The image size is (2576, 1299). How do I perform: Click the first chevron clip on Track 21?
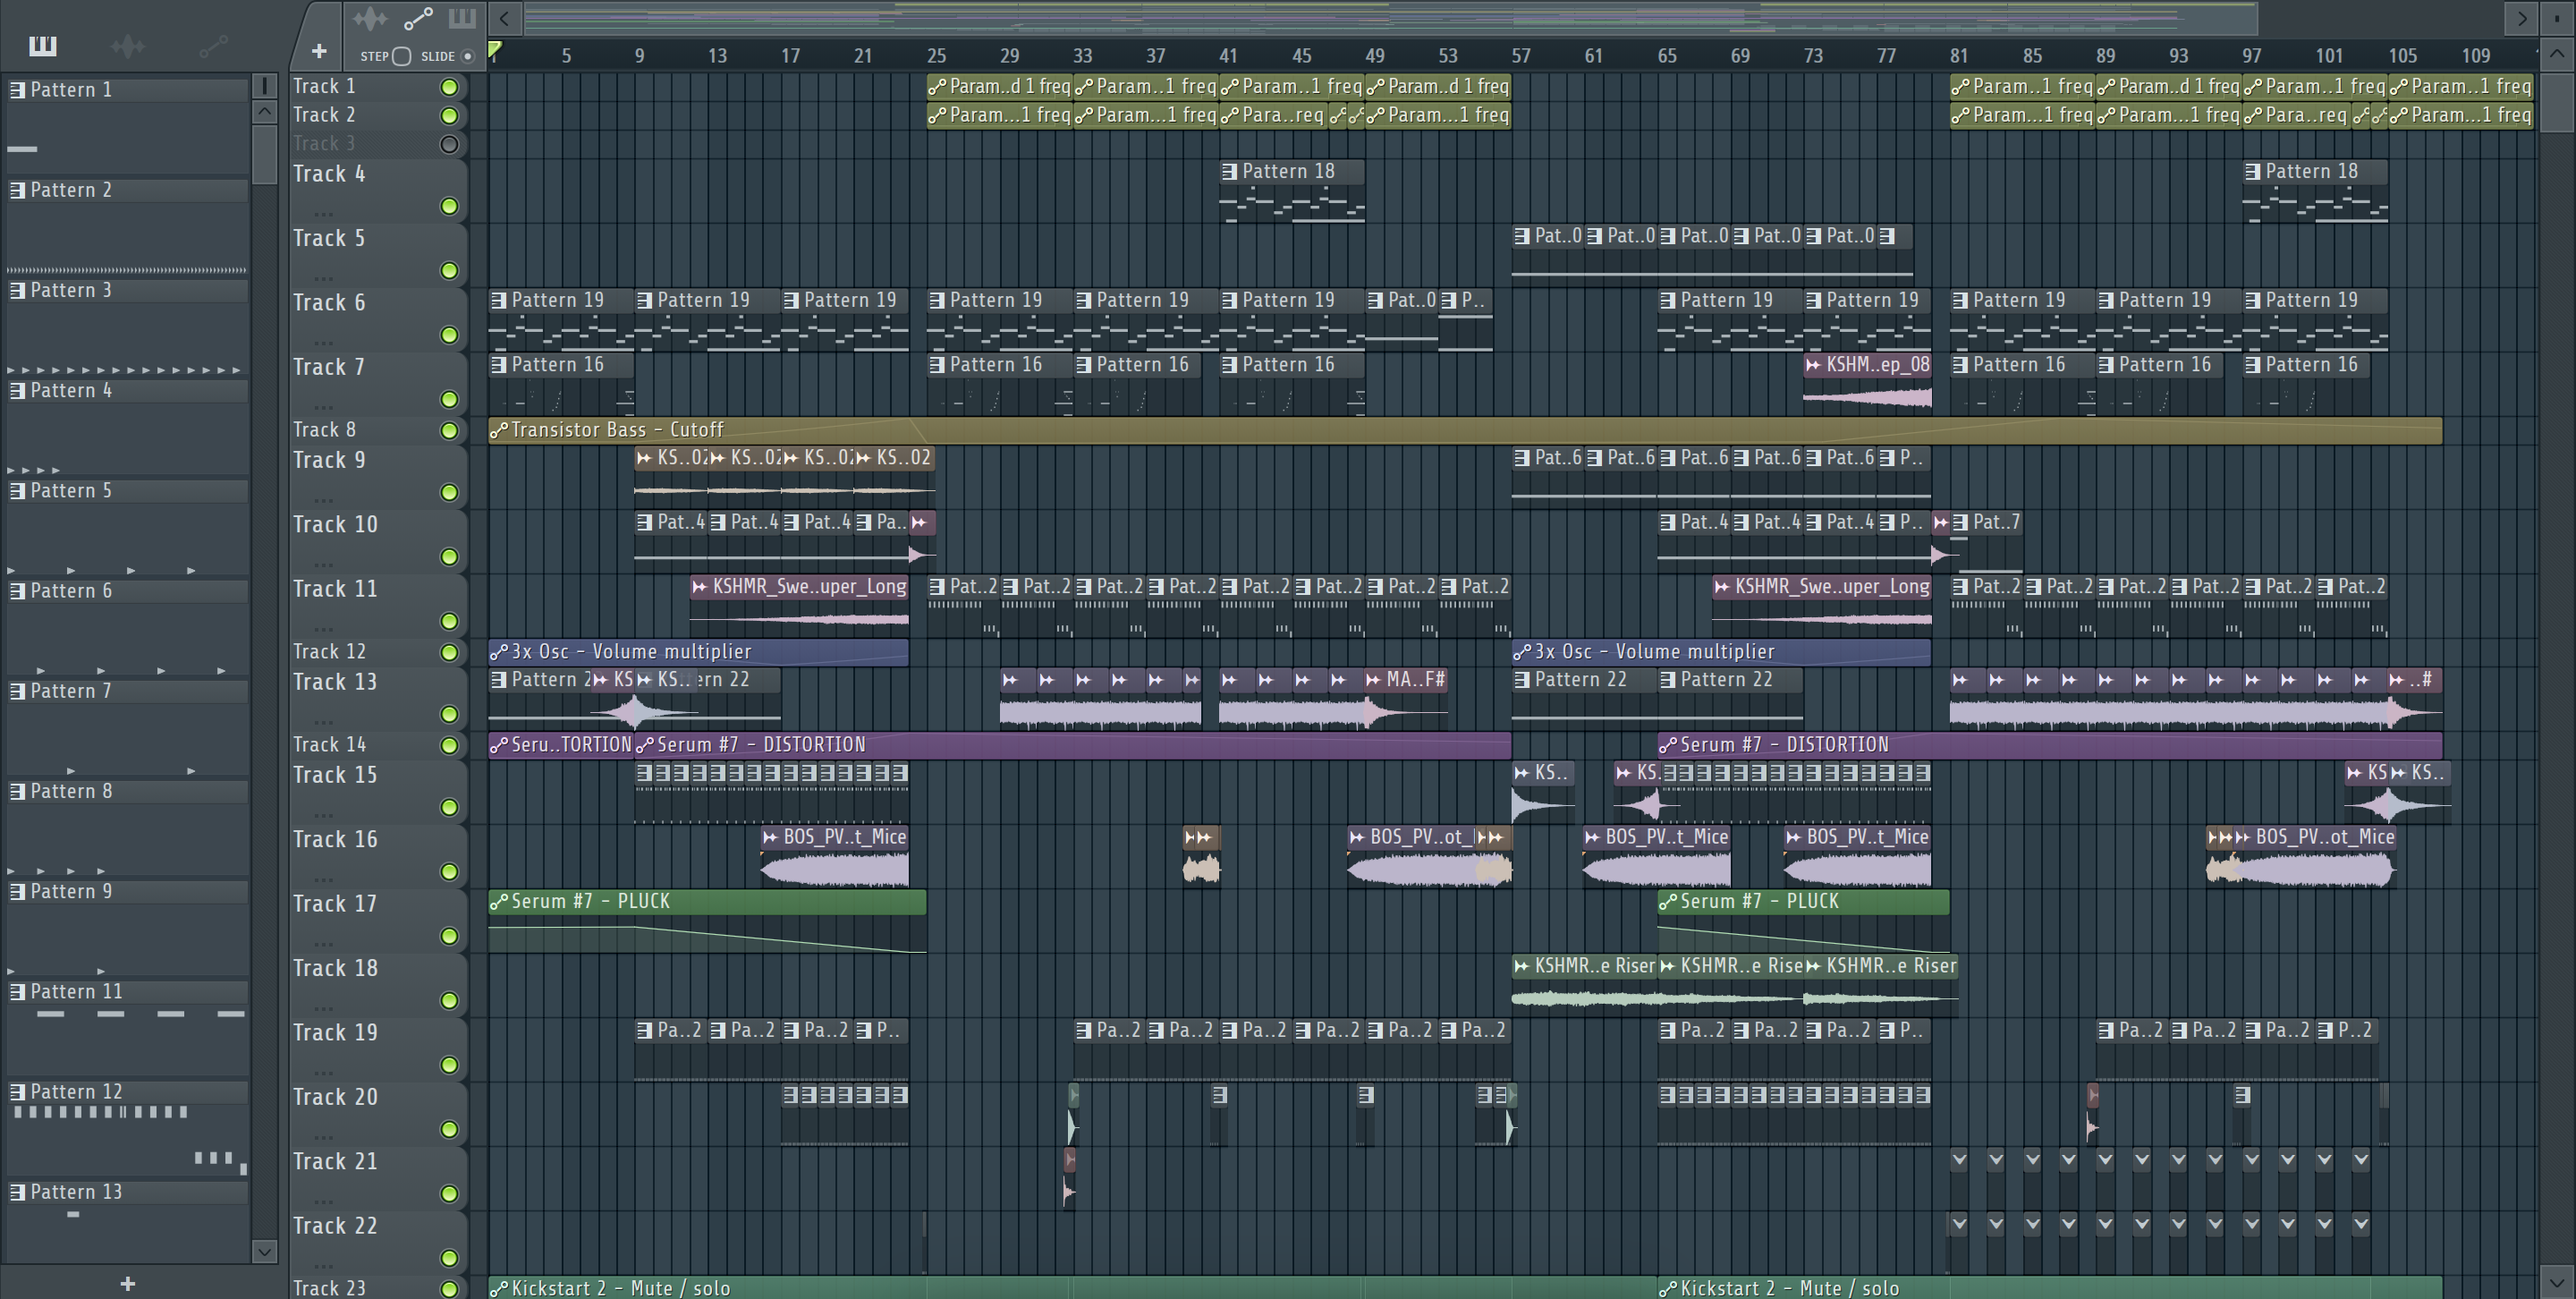(x=1959, y=1160)
